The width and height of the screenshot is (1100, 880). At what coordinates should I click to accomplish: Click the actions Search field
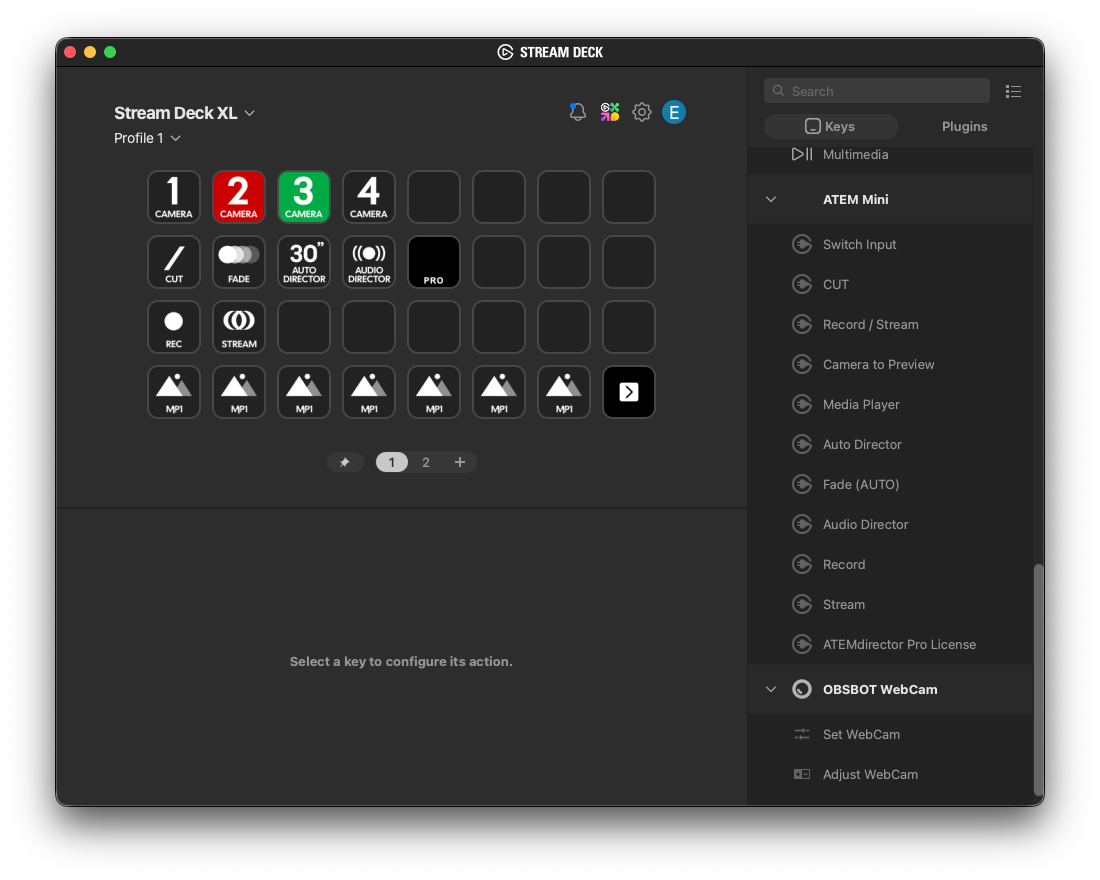point(877,91)
